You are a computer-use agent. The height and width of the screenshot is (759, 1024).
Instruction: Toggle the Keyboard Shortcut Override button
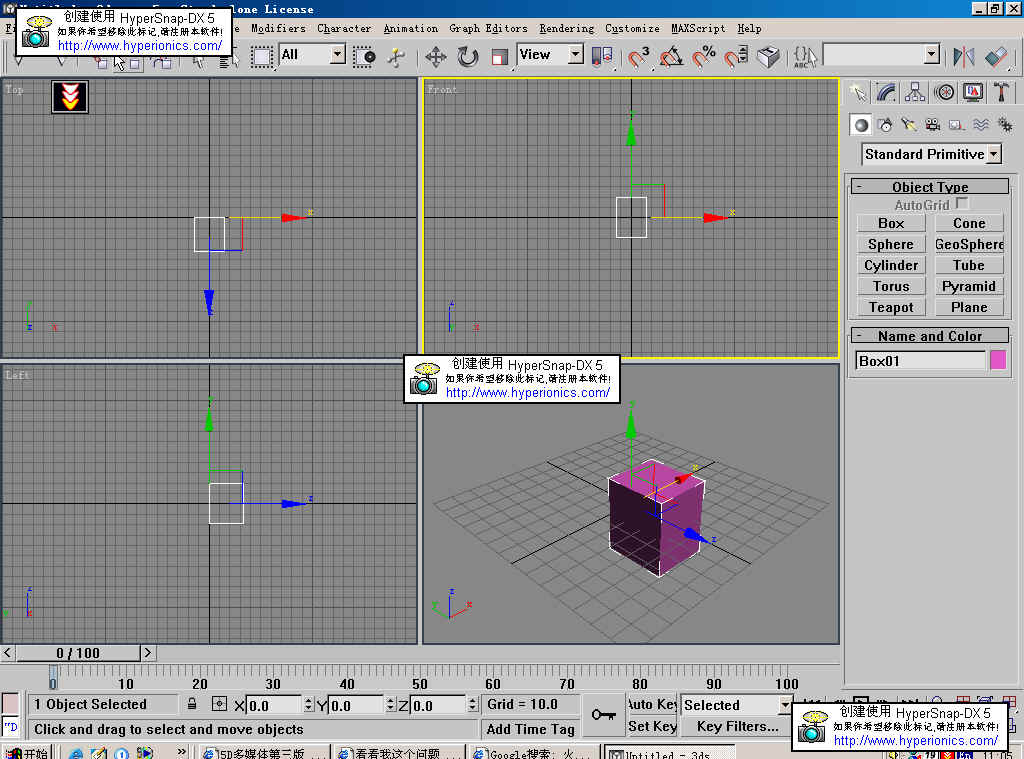pos(769,57)
